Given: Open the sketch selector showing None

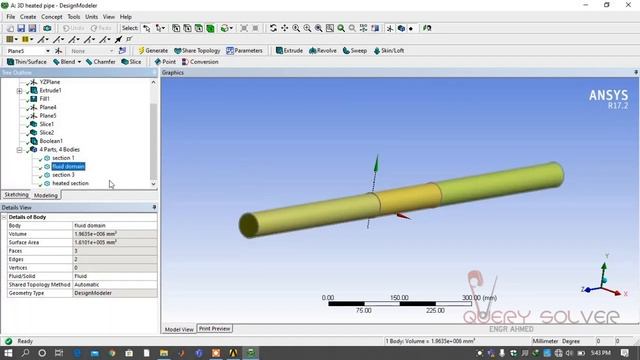Looking at the screenshot, I should coord(91,51).
